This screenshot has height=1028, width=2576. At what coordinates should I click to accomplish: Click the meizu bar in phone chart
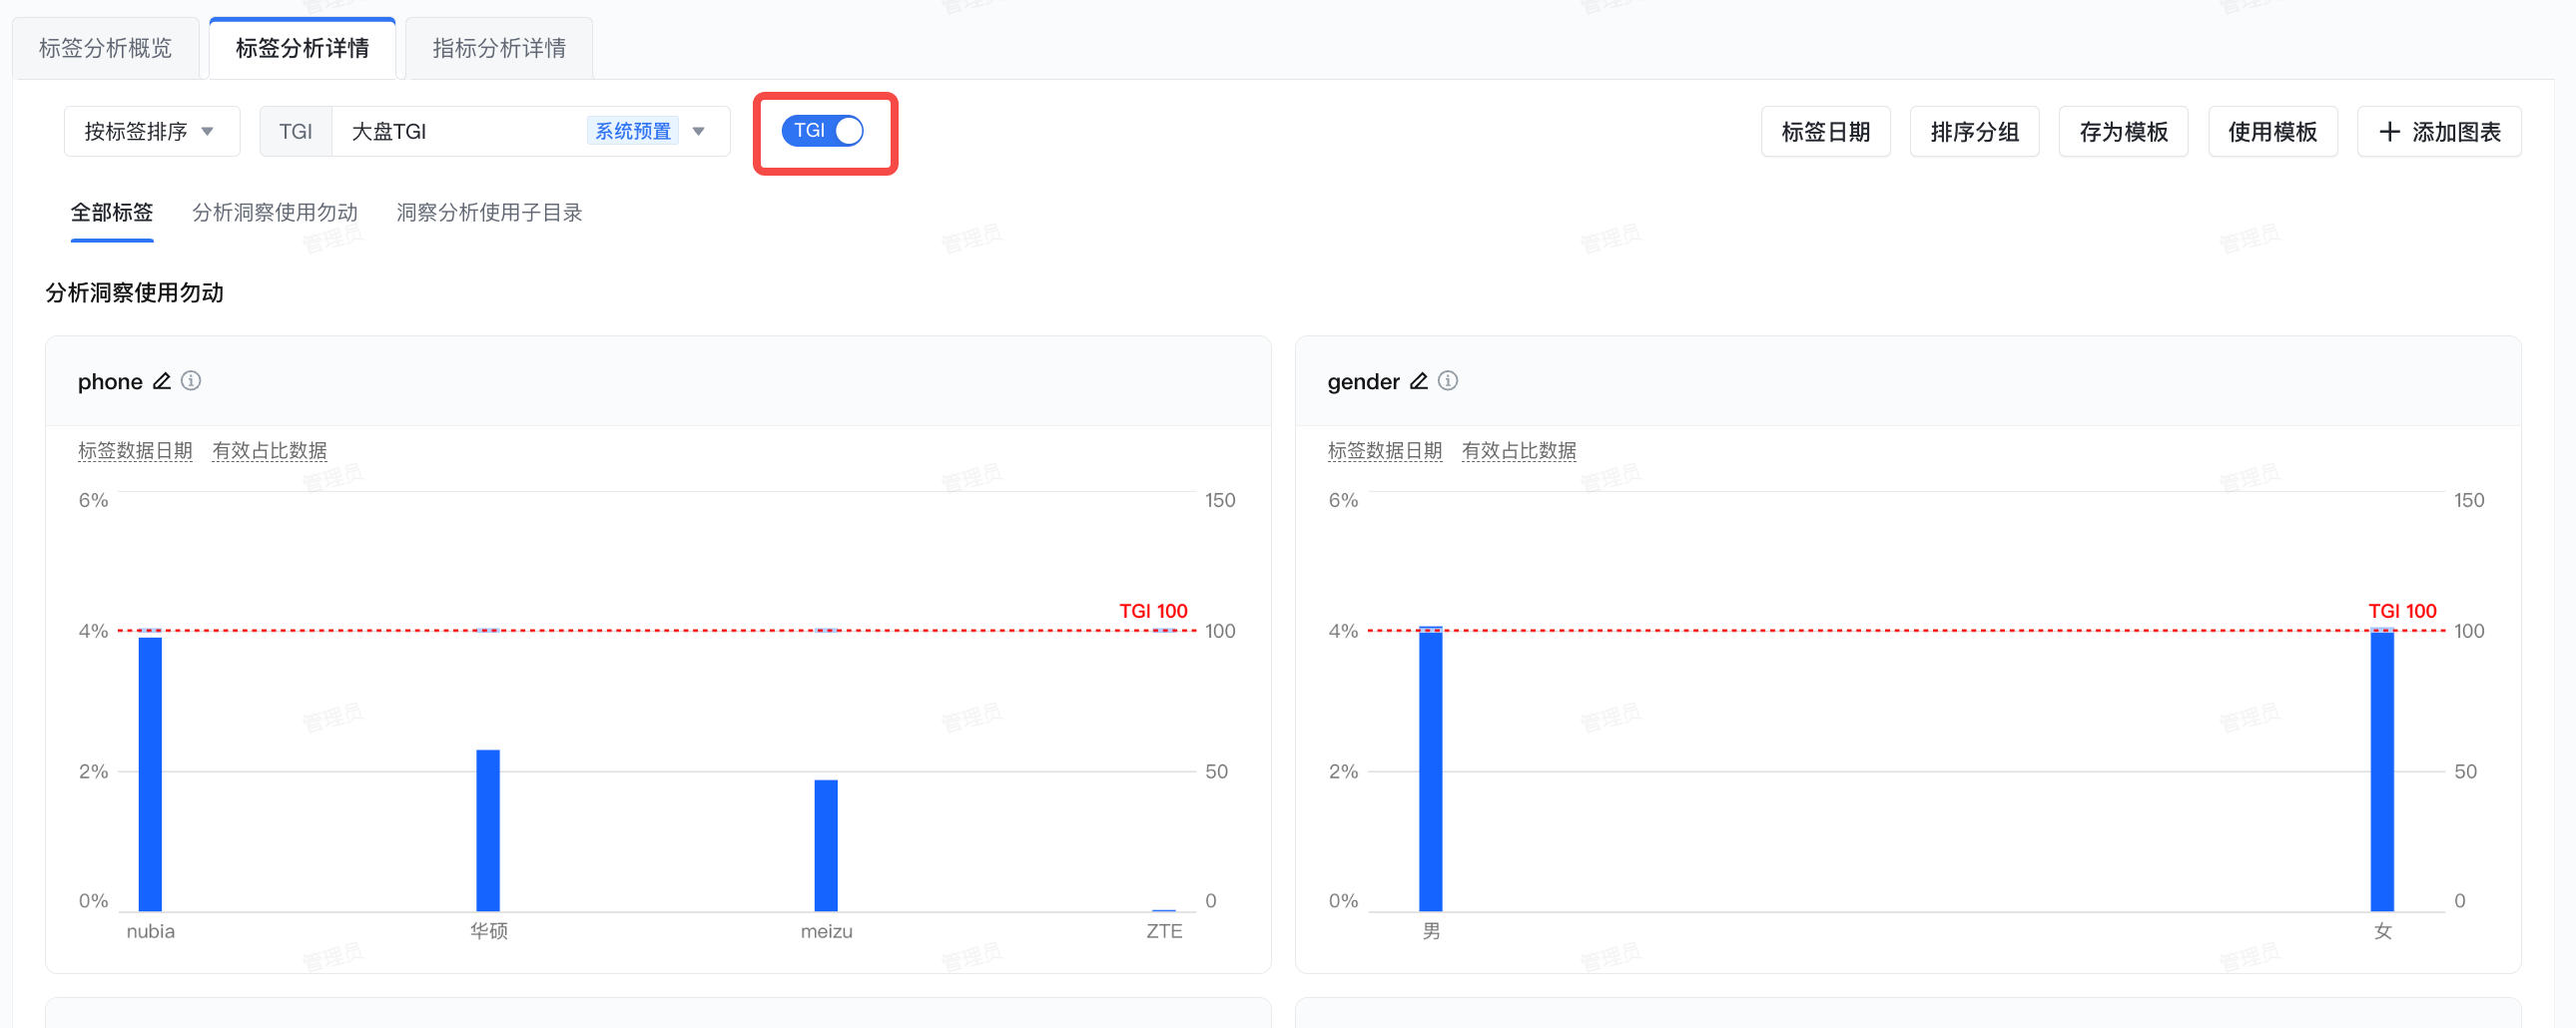point(826,845)
